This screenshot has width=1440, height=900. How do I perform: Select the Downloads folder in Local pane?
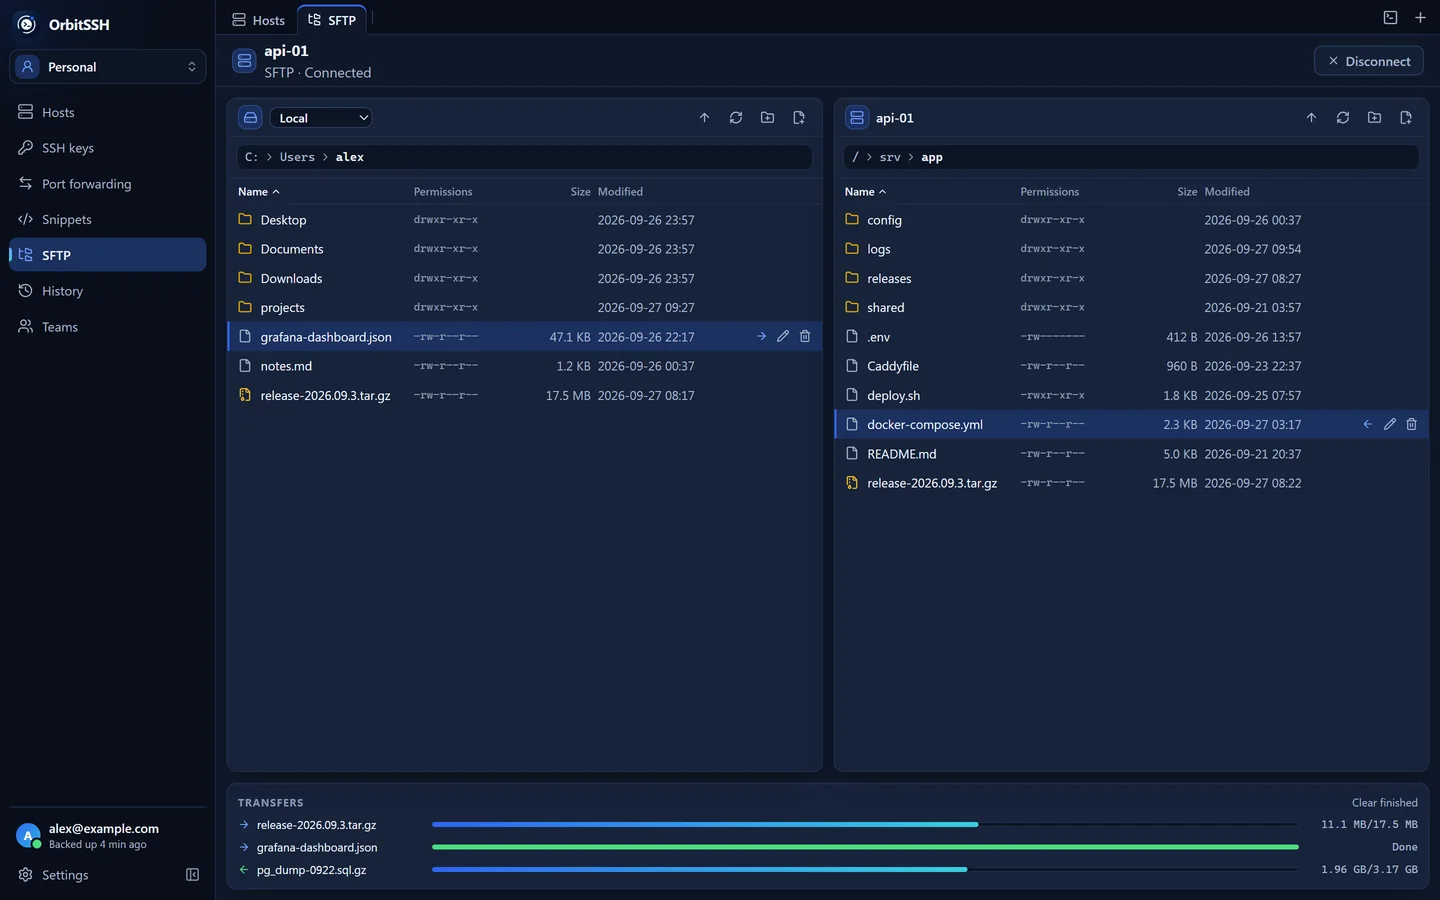pyautogui.click(x=525, y=279)
